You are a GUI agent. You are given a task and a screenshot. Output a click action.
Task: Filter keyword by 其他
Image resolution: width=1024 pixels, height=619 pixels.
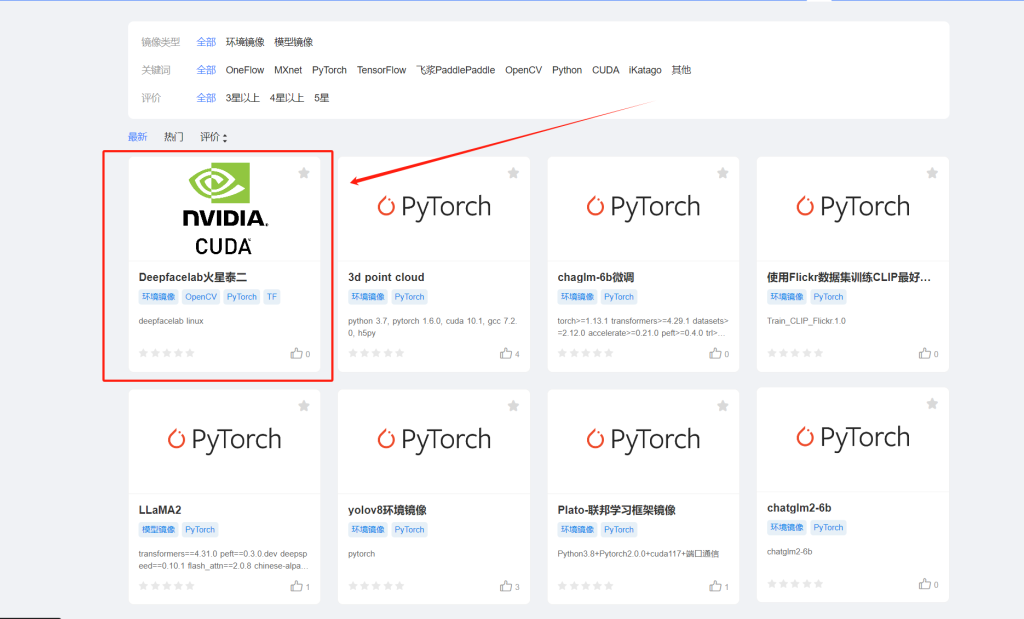pos(681,70)
